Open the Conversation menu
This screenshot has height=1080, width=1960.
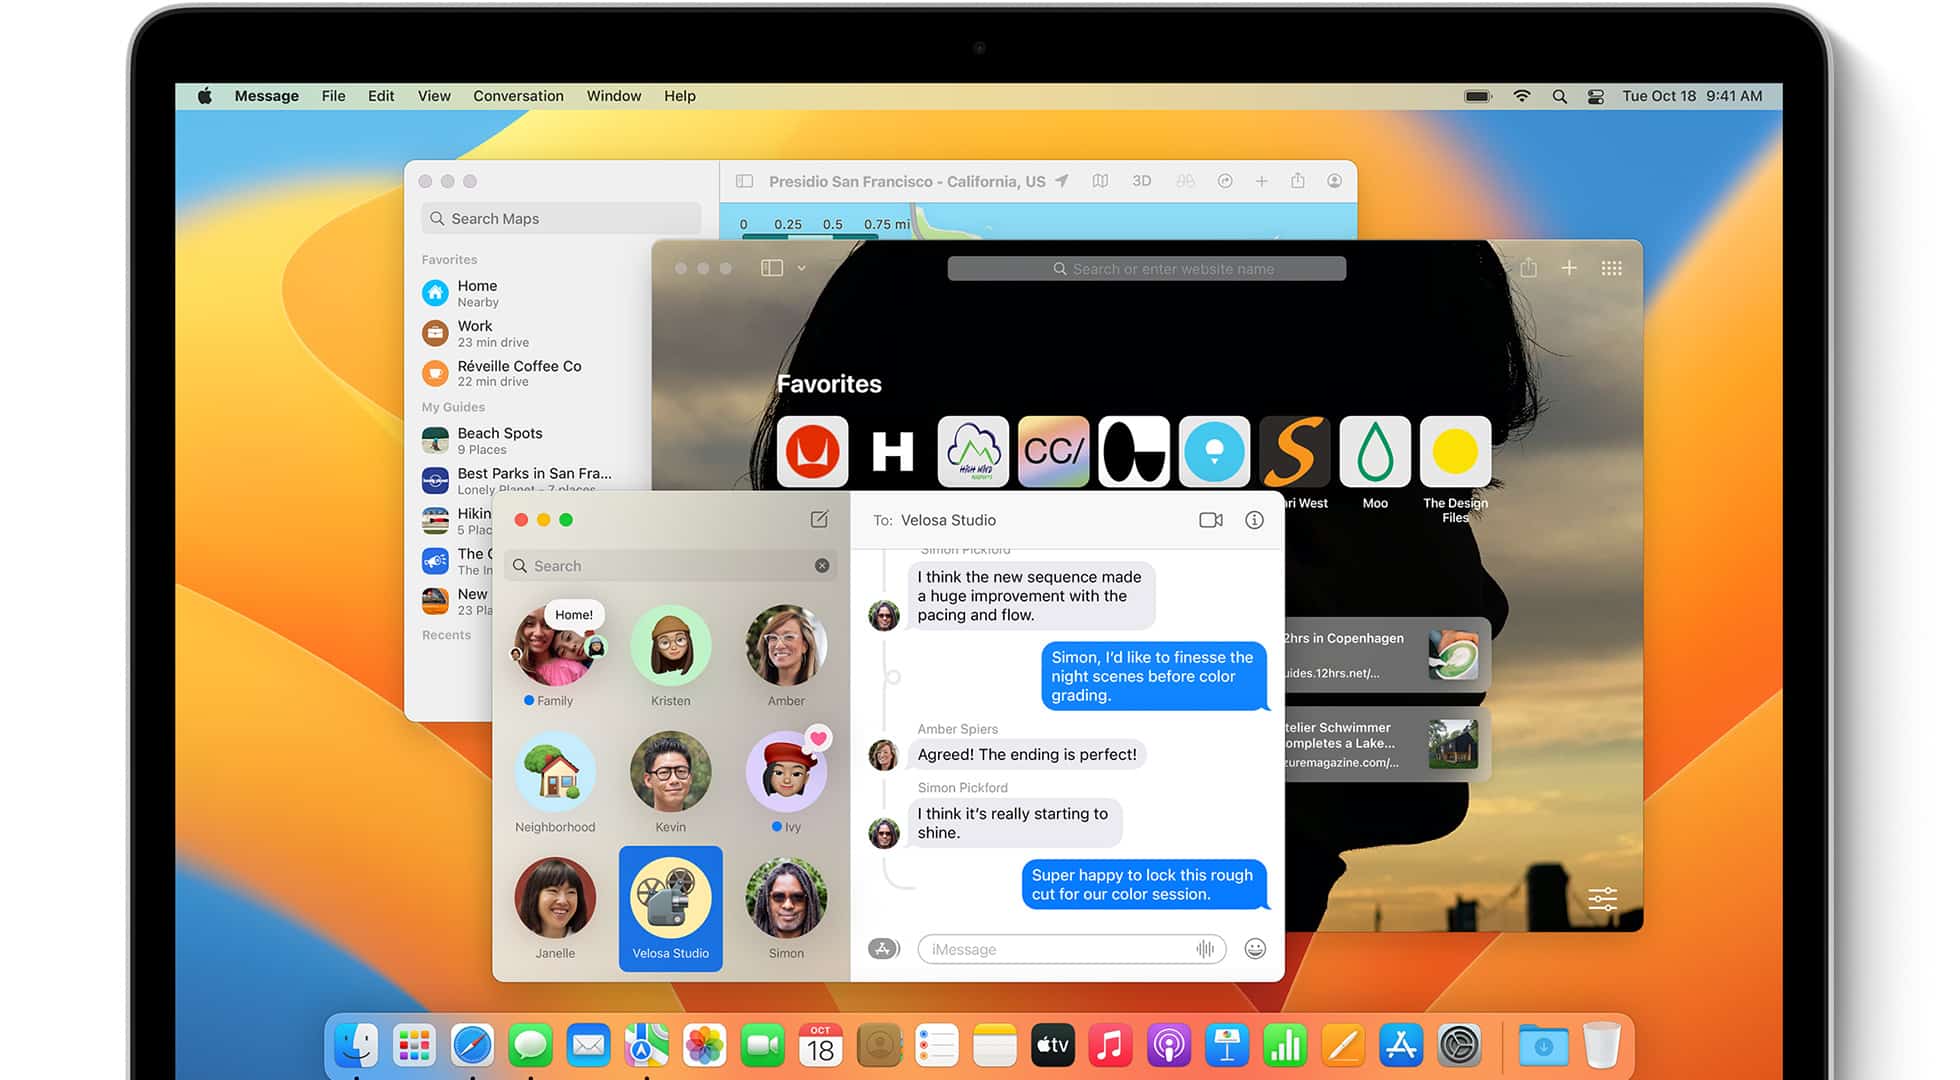click(518, 95)
